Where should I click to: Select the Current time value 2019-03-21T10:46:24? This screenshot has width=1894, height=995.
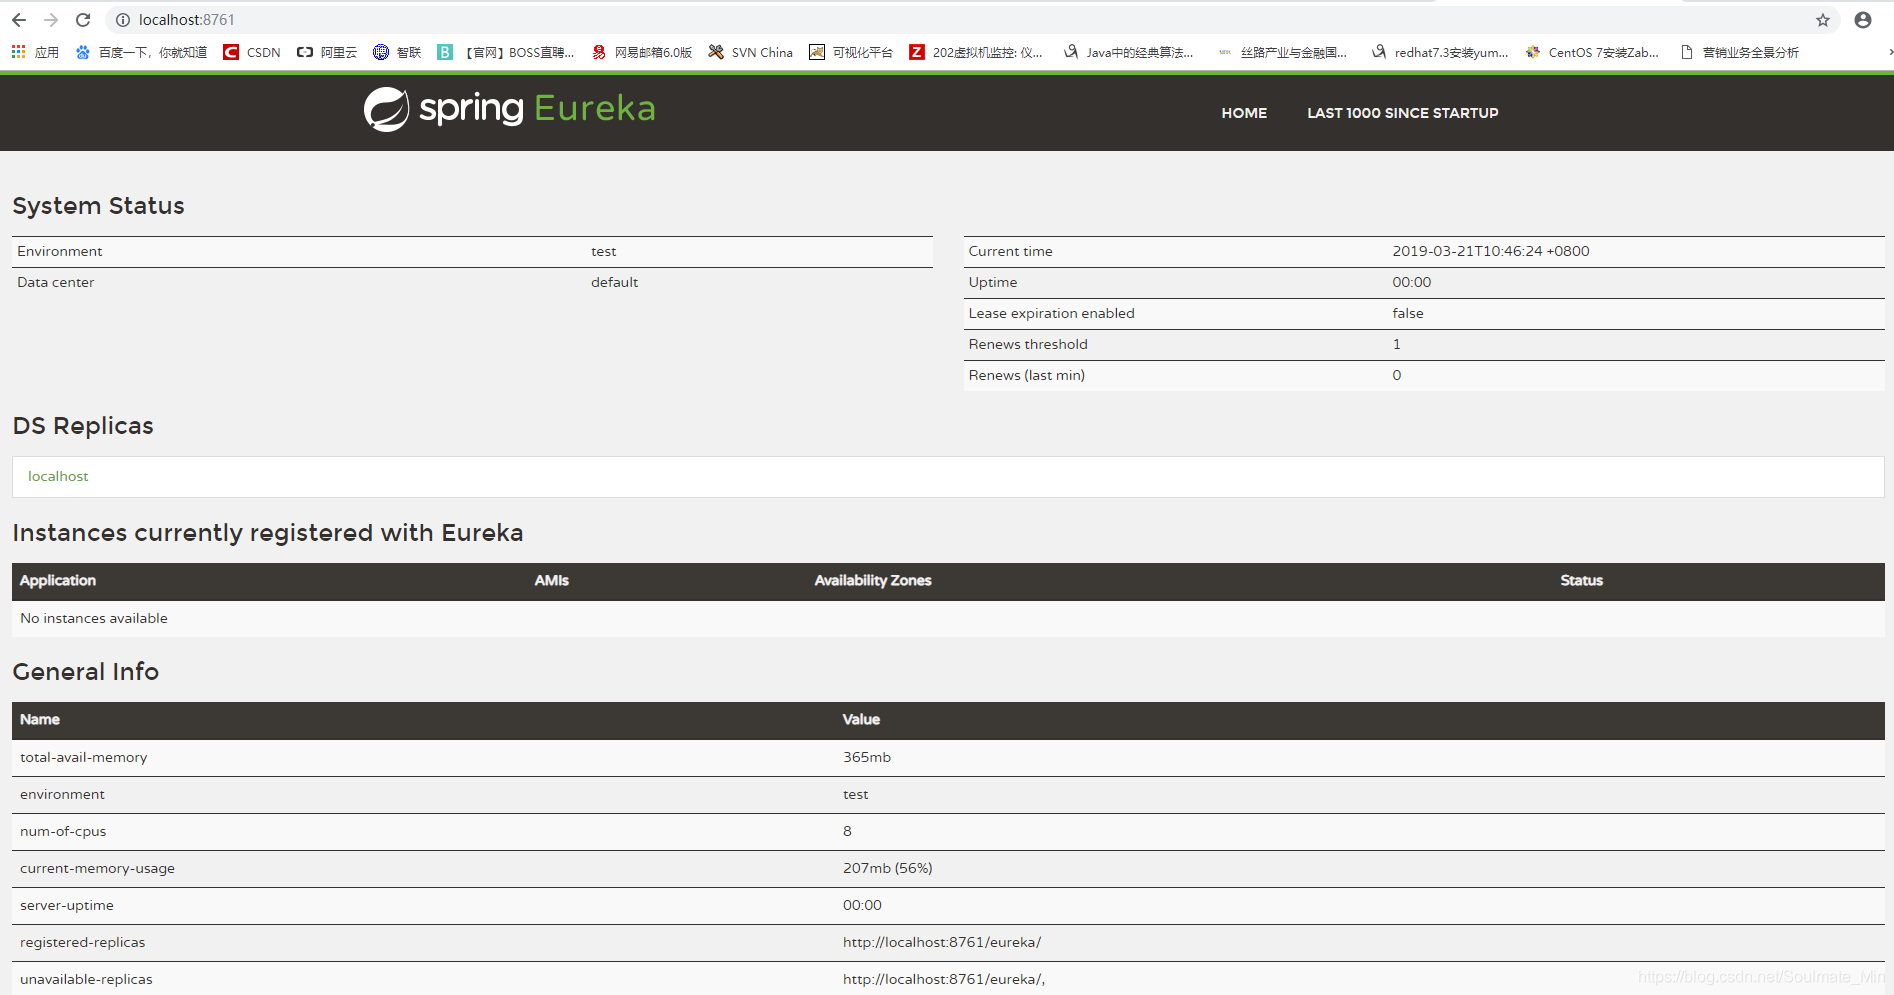1490,251
